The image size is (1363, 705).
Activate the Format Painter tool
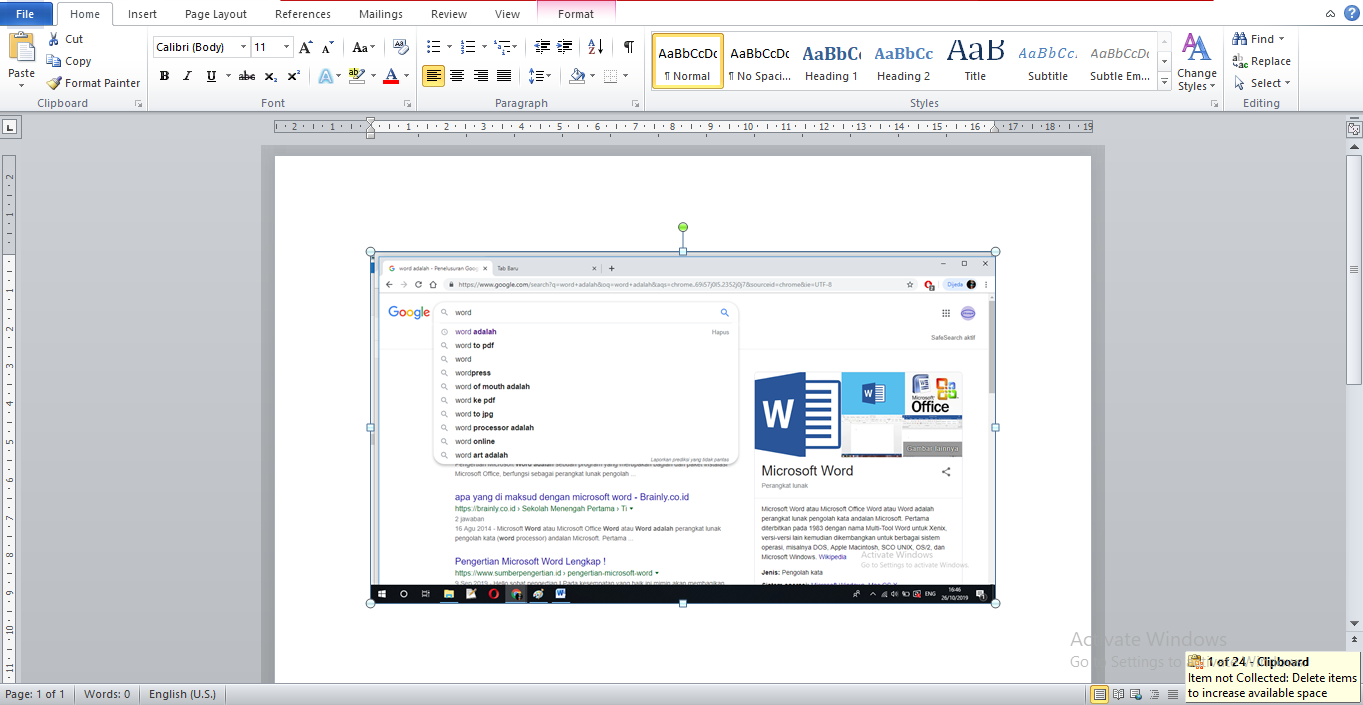point(94,83)
